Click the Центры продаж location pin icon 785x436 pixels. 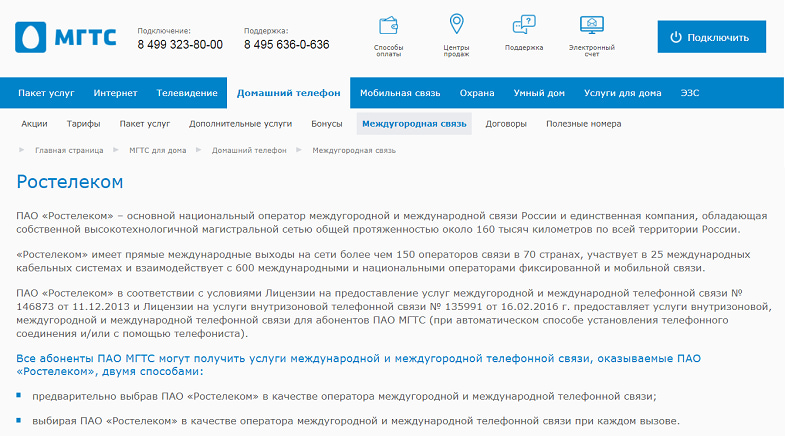click(x=456, y=24)
